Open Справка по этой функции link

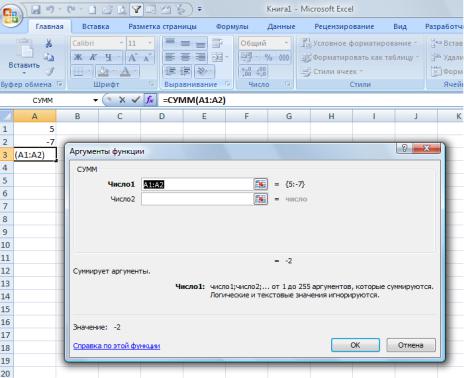click(x=116, y=346)
